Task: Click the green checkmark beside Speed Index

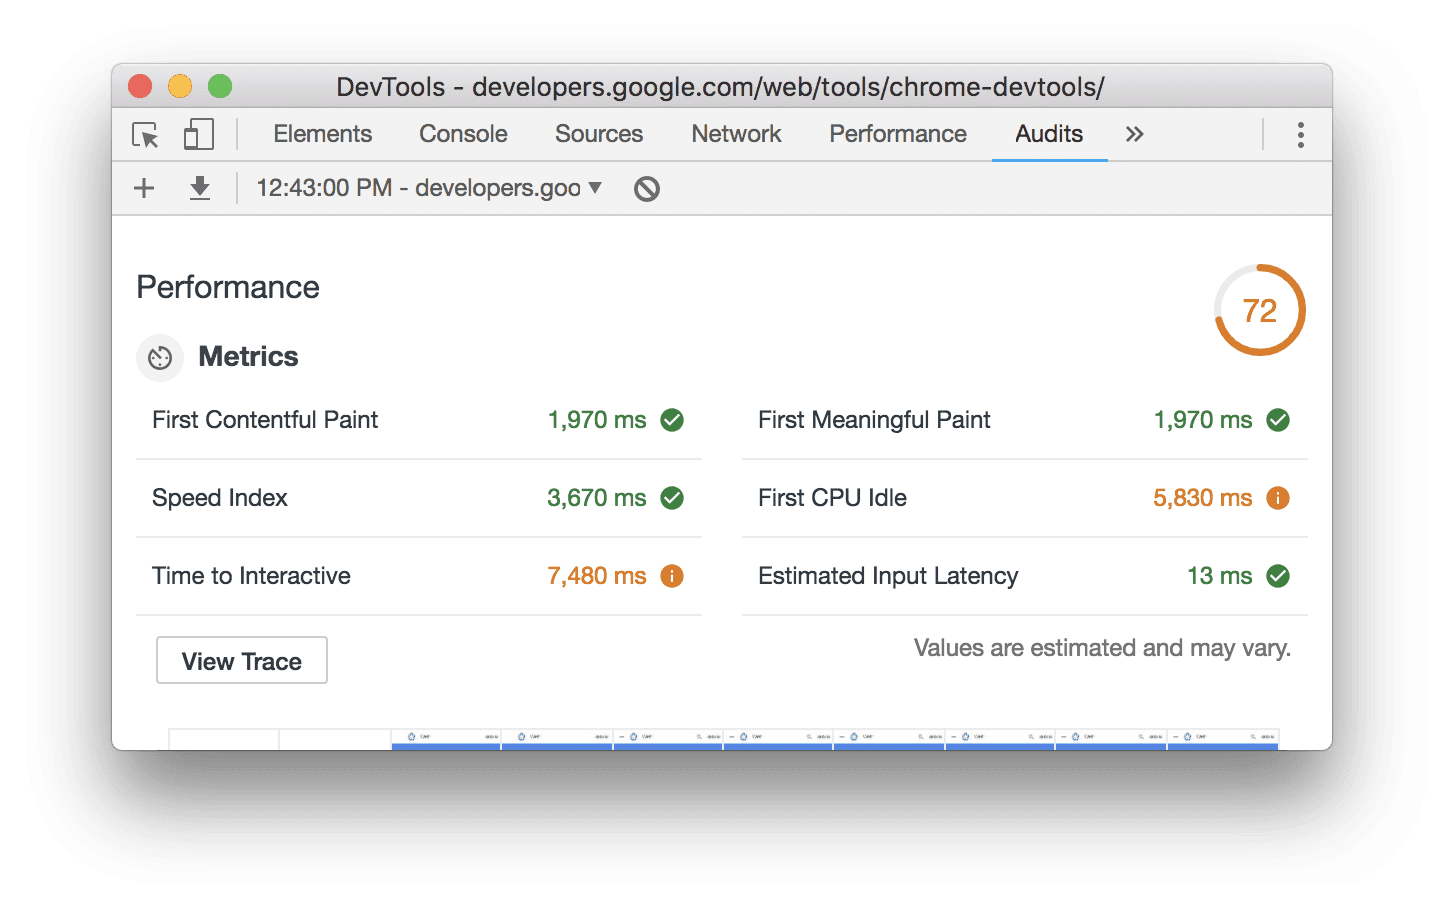Action: pos(671,498)
